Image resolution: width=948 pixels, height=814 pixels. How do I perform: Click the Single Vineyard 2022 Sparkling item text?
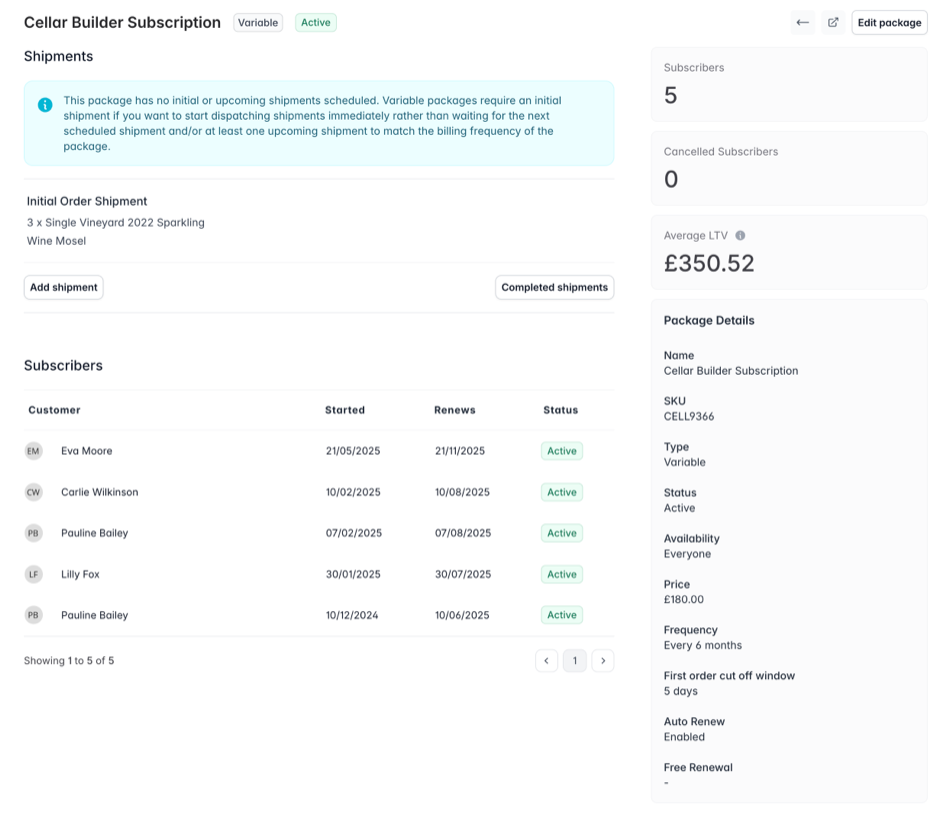[x=115, y=231]
